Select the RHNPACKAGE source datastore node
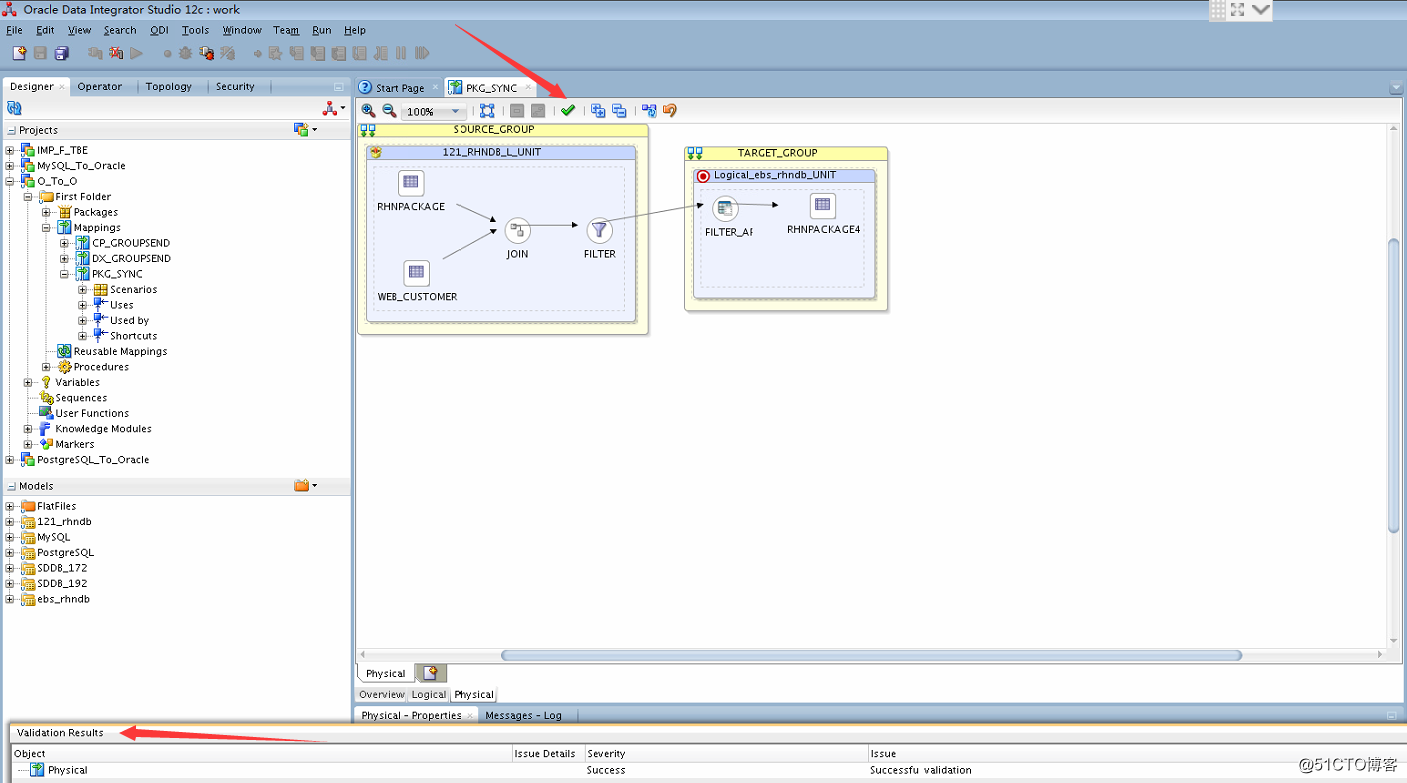 [411, 182]
